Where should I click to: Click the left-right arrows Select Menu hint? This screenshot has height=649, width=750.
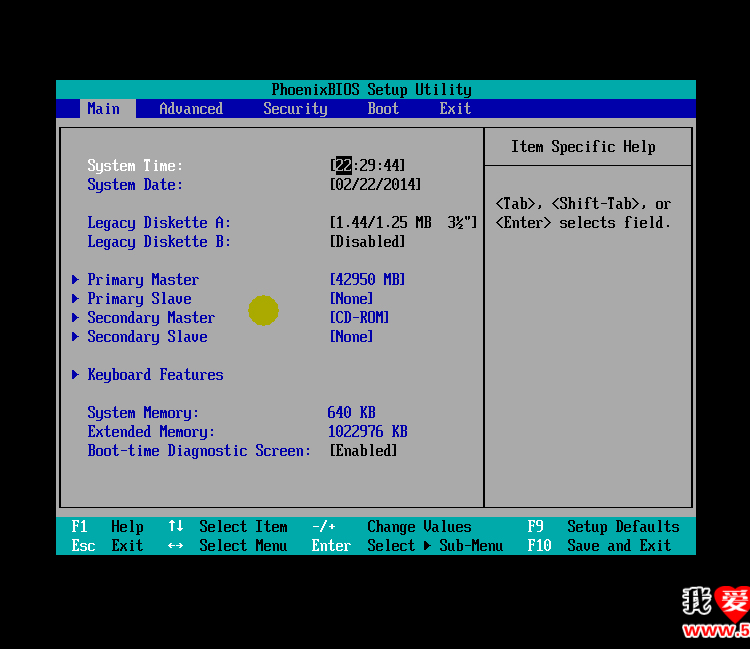[228, 546]
